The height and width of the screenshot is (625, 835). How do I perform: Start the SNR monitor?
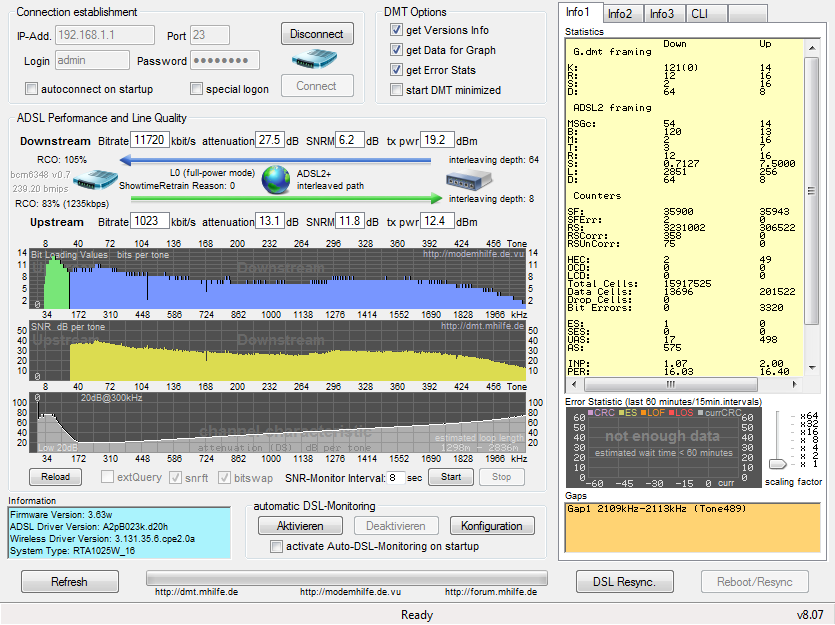451,476
